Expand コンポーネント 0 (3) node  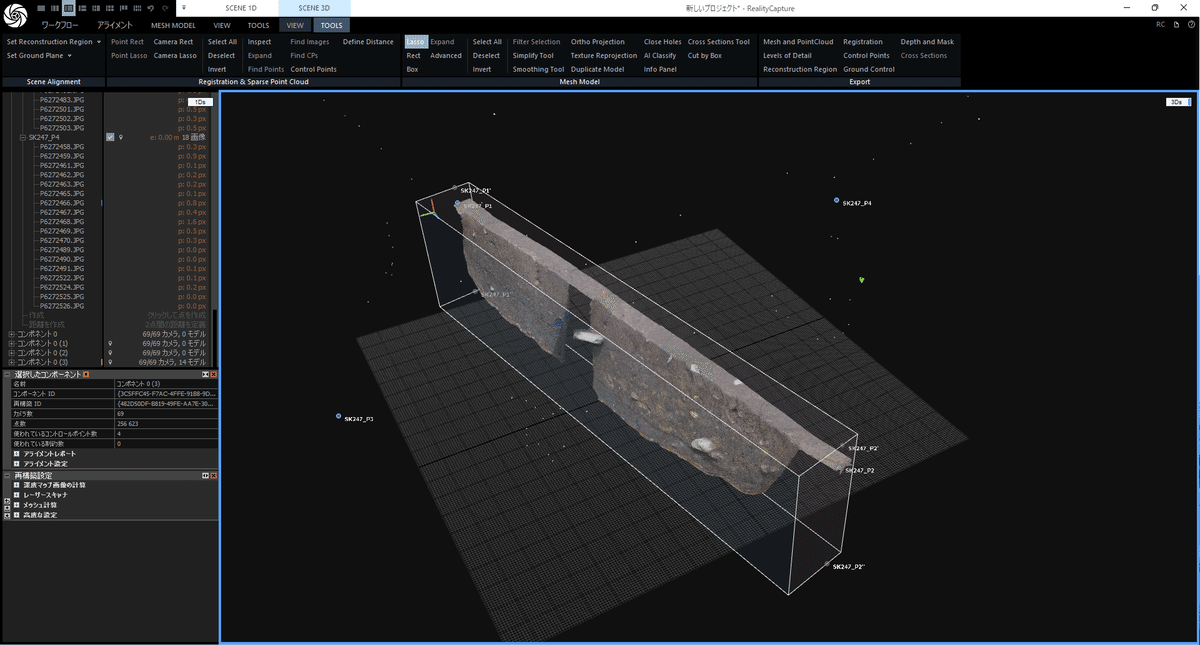point(11,362)
